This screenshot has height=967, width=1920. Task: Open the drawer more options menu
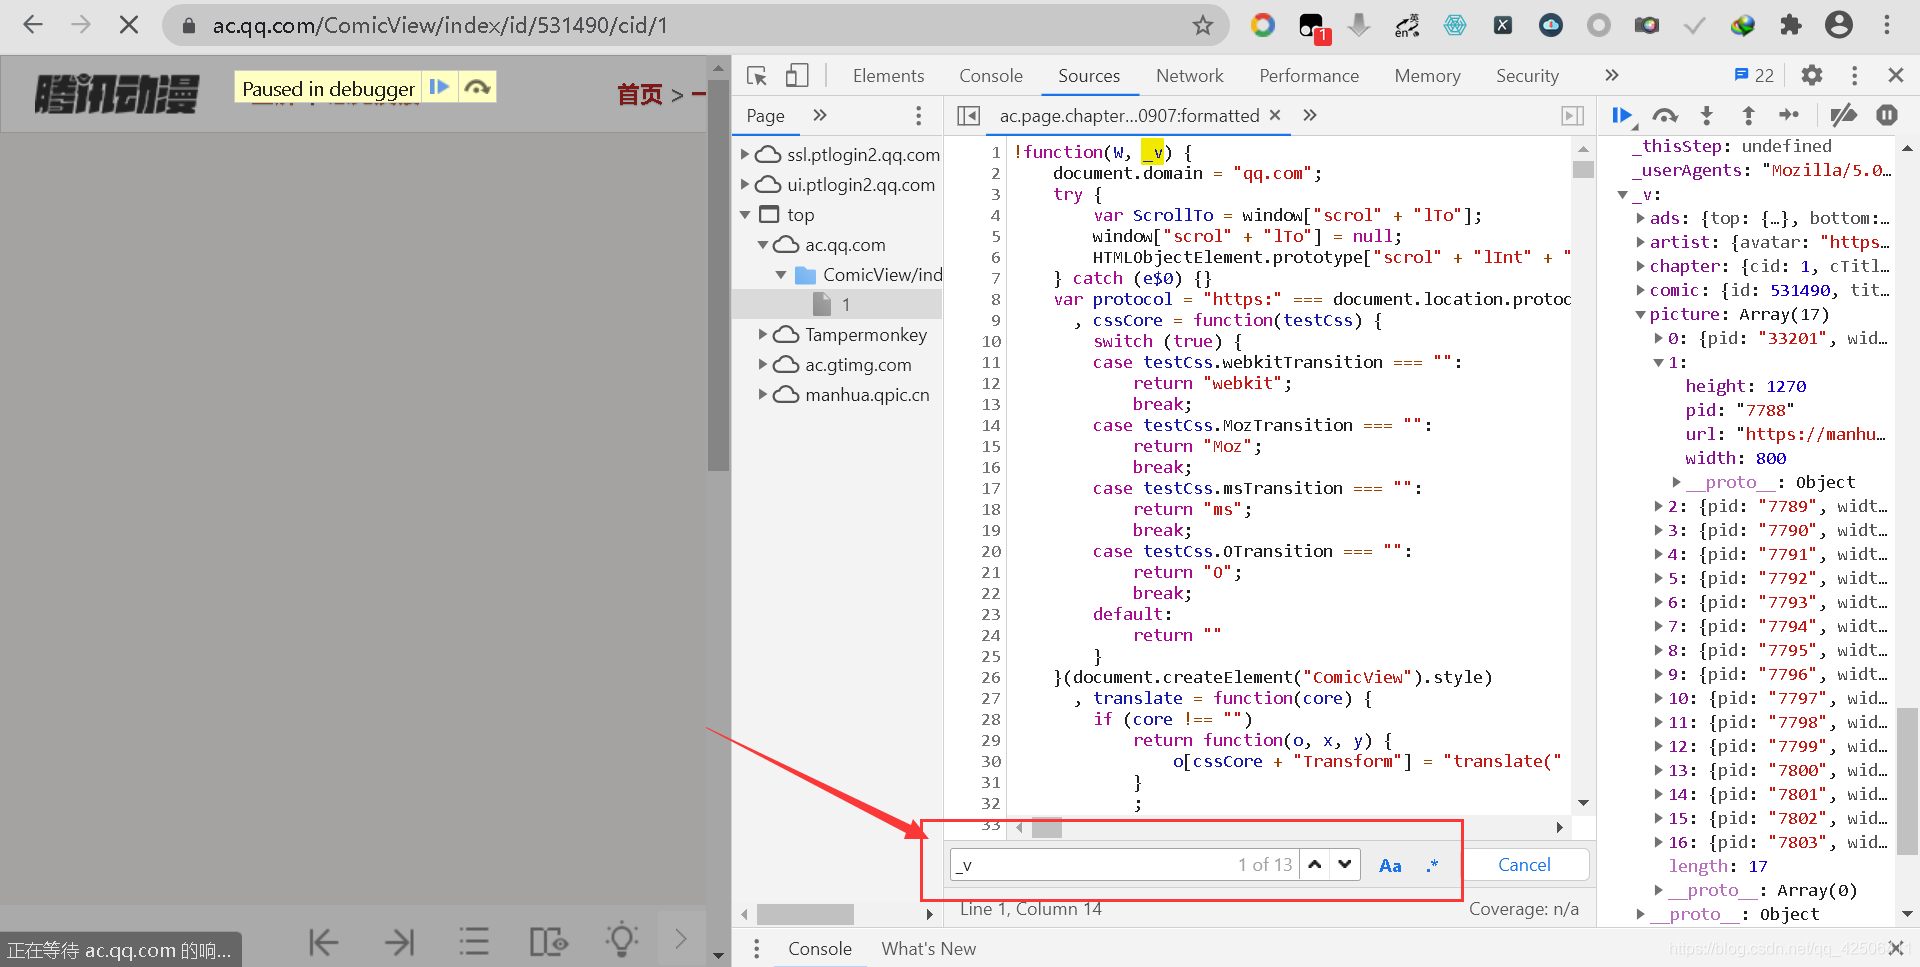(757, 949)
